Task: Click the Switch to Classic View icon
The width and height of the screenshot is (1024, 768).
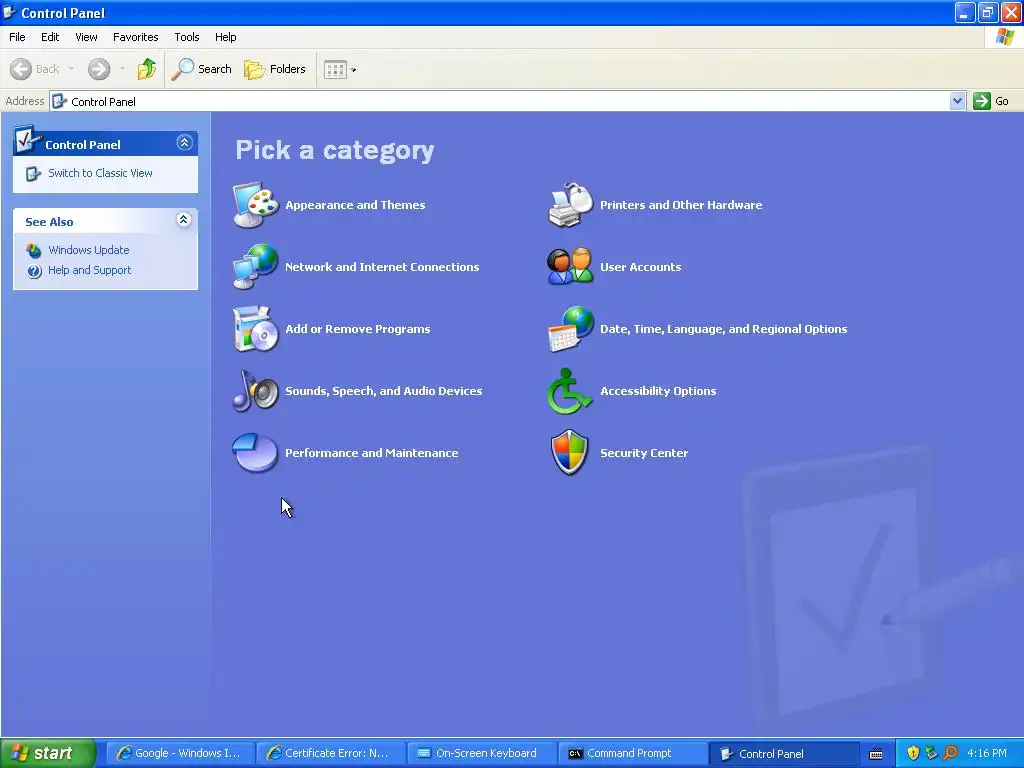Action: tap(33, 174)
